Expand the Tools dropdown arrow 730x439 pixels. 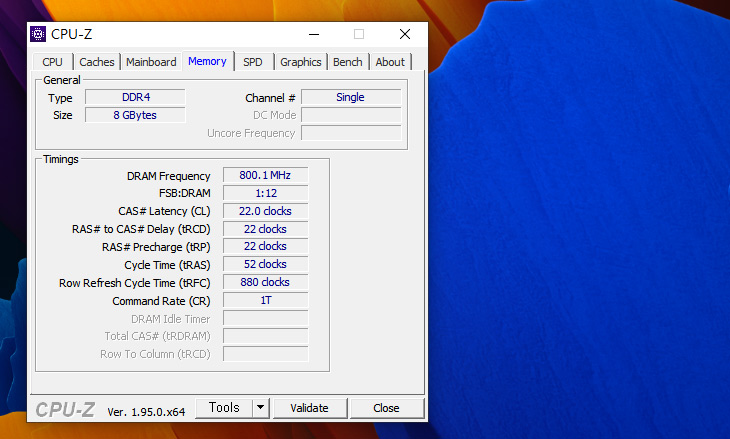tap(261, 408)
